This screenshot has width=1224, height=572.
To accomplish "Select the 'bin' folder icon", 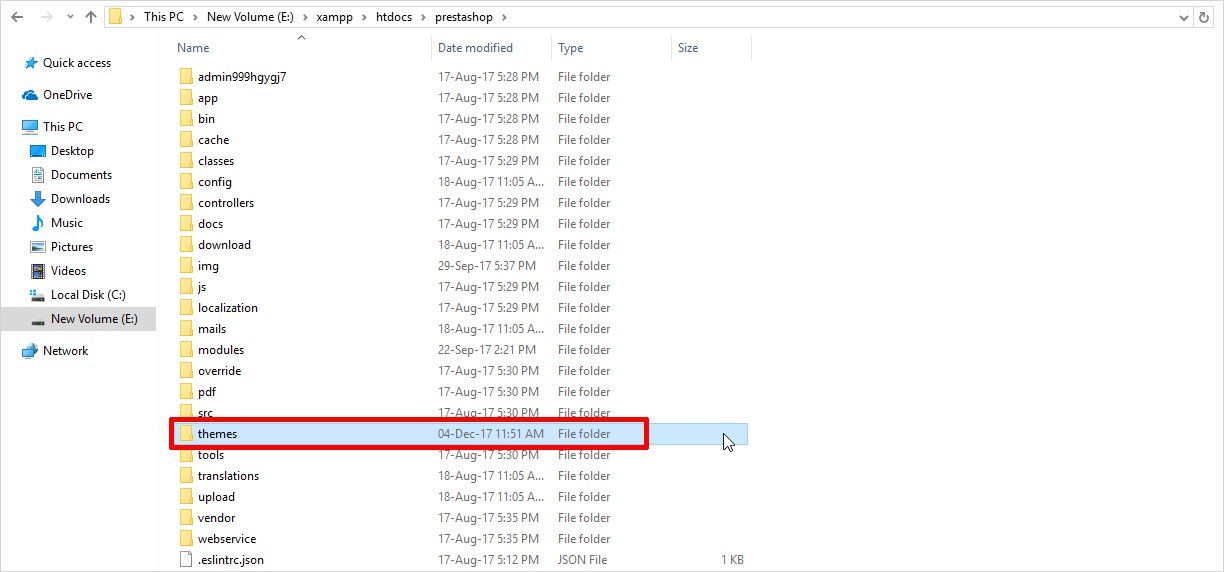I will point(186,119).
